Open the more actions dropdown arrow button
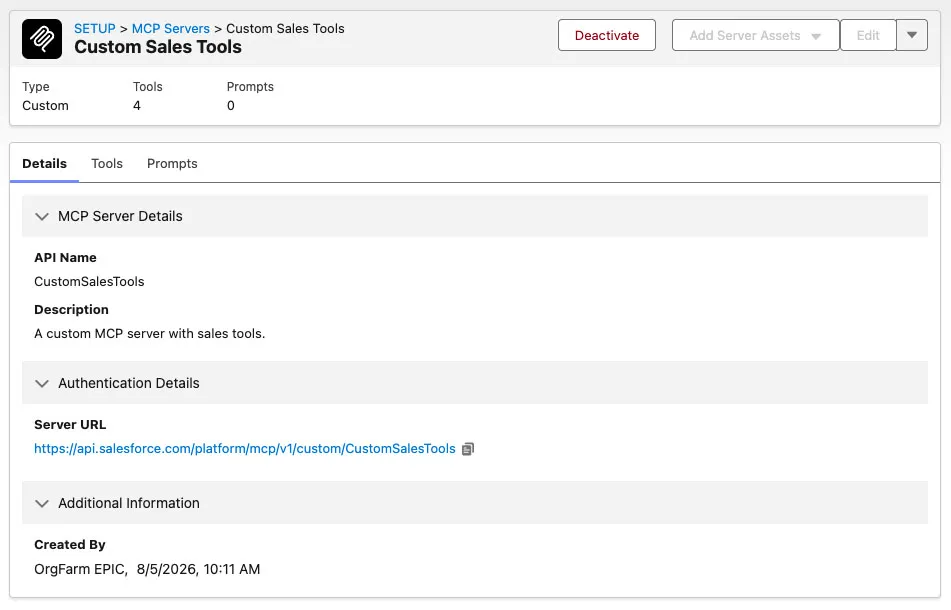The image size is (951, 610). click(x=912, y=35)
